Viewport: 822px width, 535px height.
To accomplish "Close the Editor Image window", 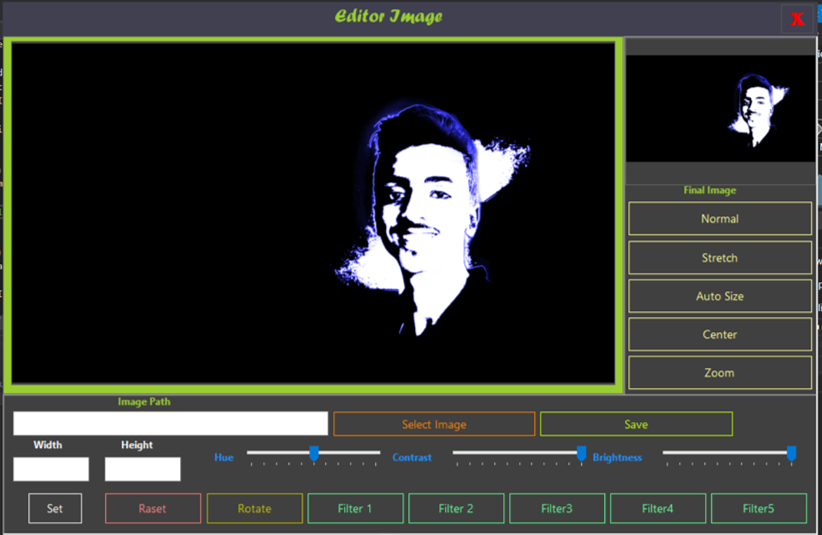I will tap(797, 19).
